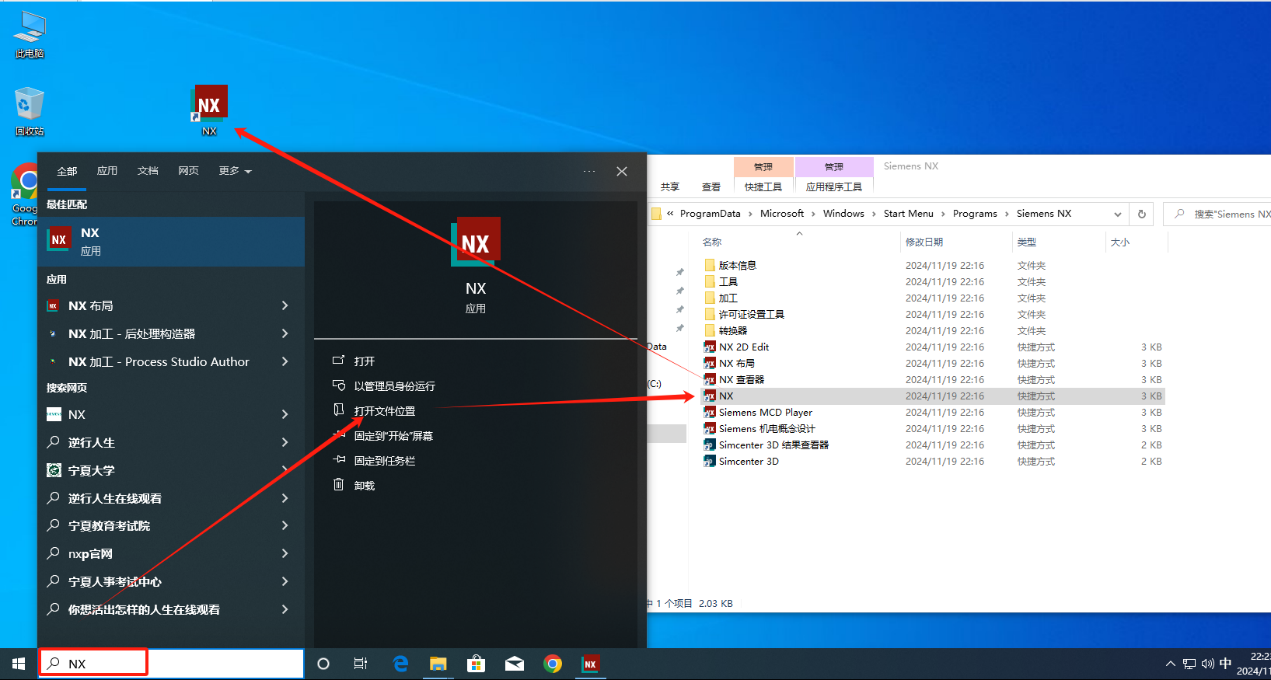
Task: Open the address bar history dropdown in Explorer
Action: tap(1119, 213)
